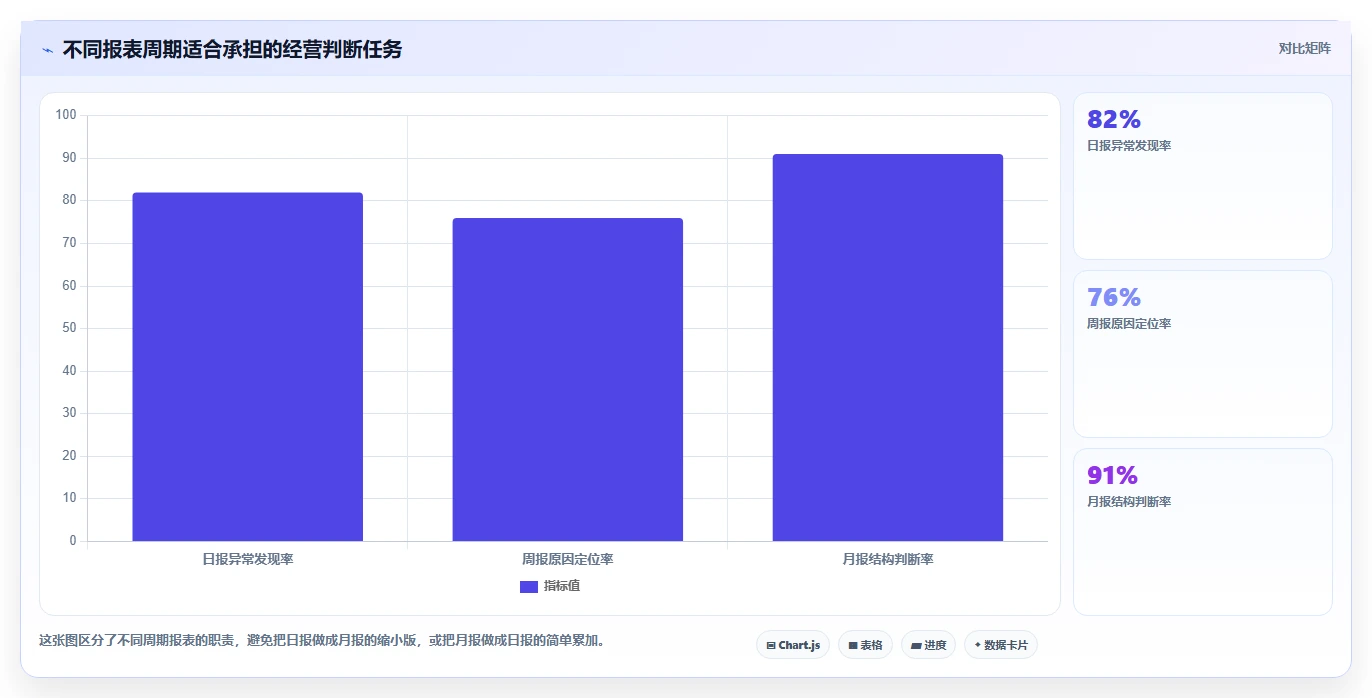The image size is (1372, 698).
Task: Click the 表格 tag
Action: click(865, 645)
